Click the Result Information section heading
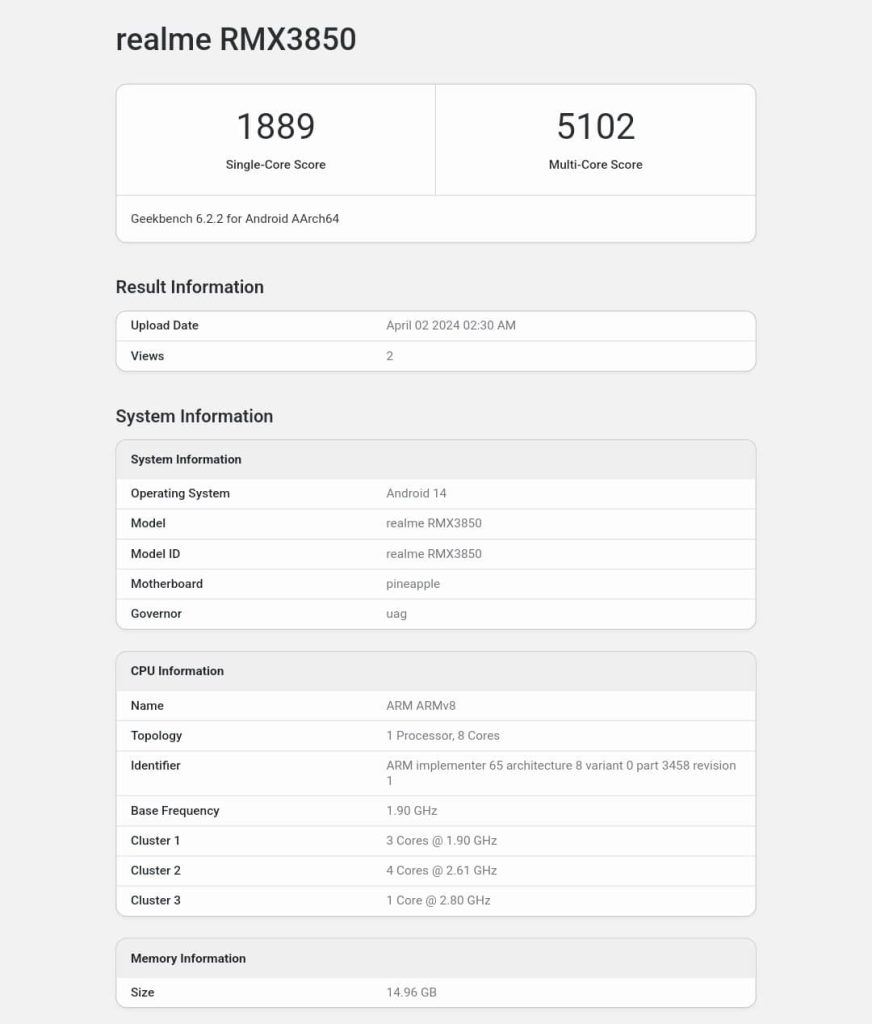Image resolution: width=872 pixels, height=1024 pixels. (190, 287)
